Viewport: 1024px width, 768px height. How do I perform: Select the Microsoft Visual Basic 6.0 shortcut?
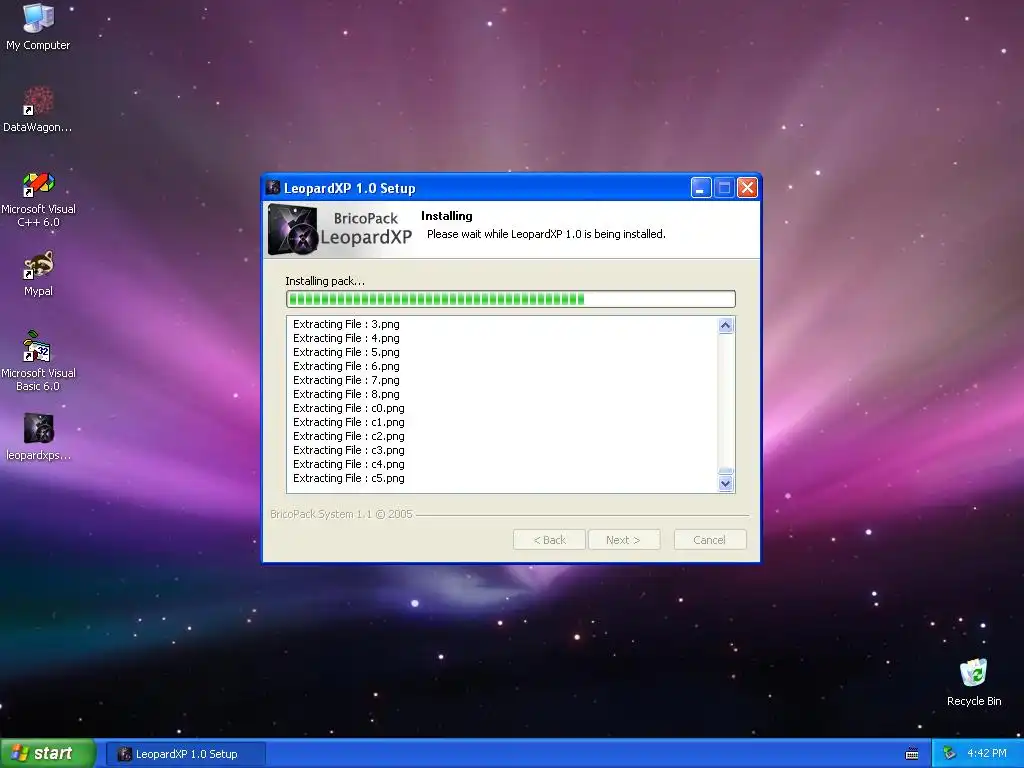(38, 362)
